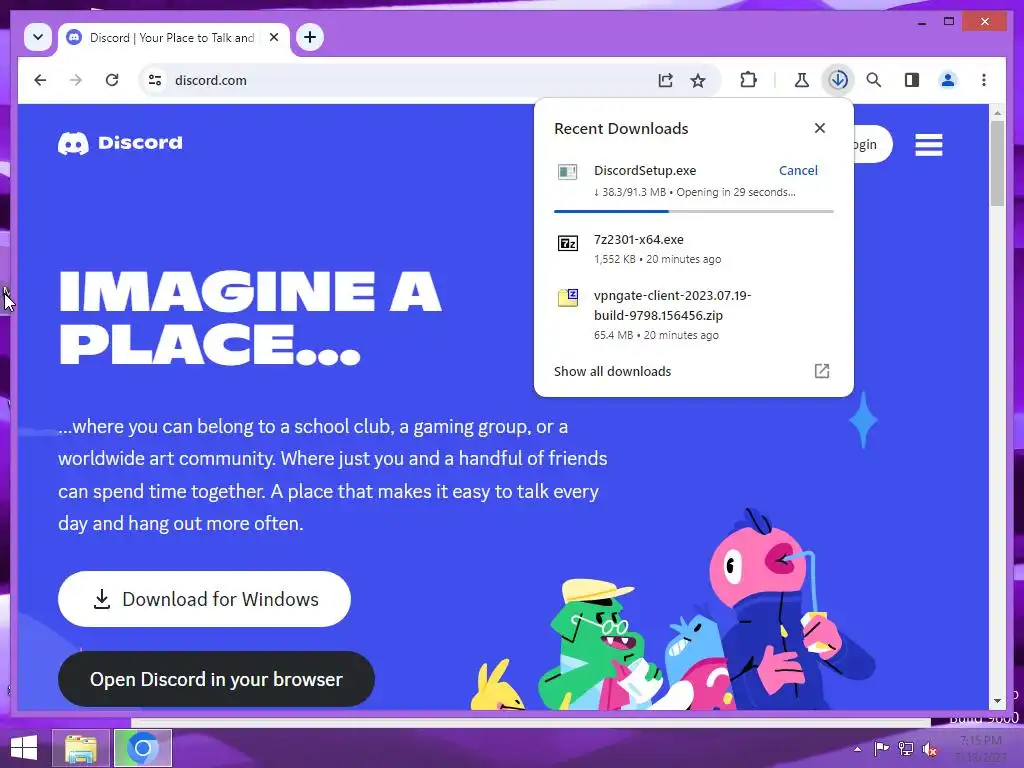Click the 7-Zip file icon
Viewport: 1024px width, 768px height.
[x=568, y=244]
